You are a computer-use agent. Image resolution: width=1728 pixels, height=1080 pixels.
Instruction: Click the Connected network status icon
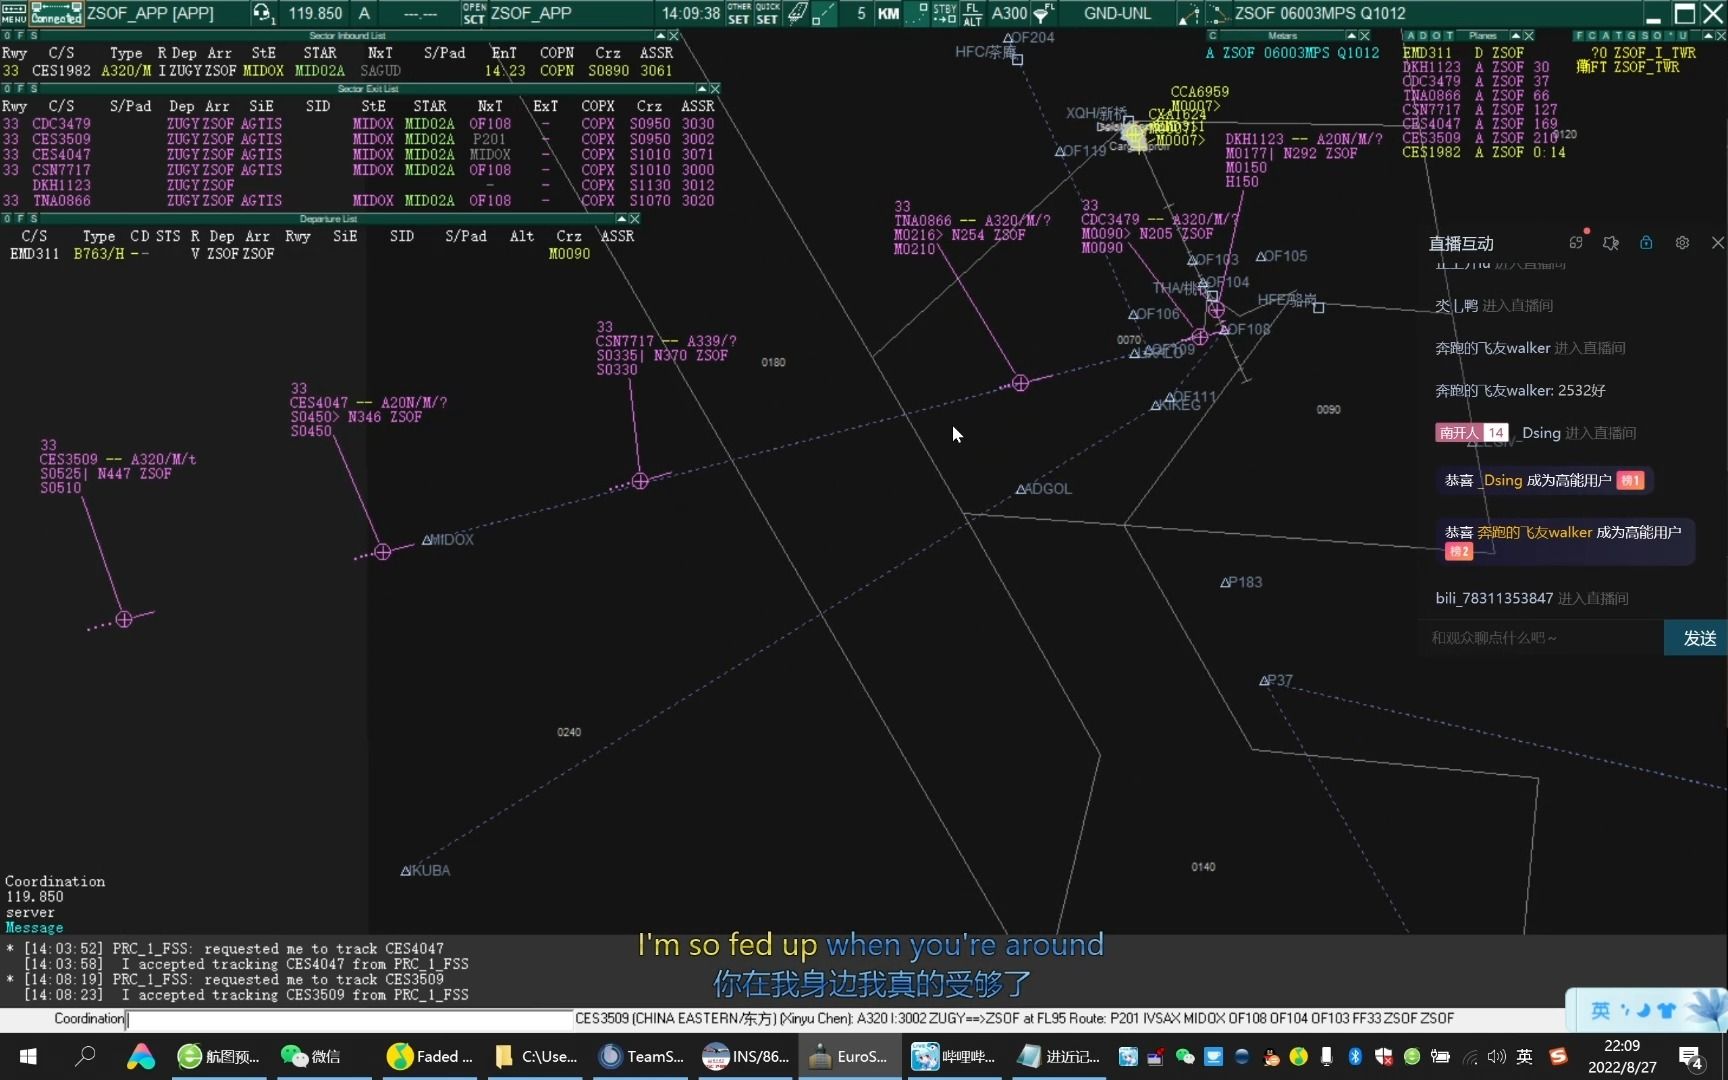point(56,13)
